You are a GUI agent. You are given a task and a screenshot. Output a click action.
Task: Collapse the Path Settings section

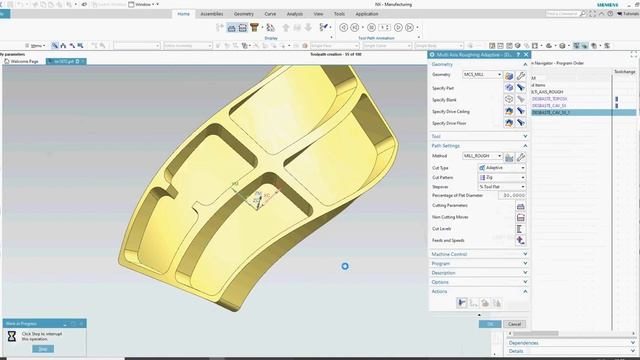[525, 146]
